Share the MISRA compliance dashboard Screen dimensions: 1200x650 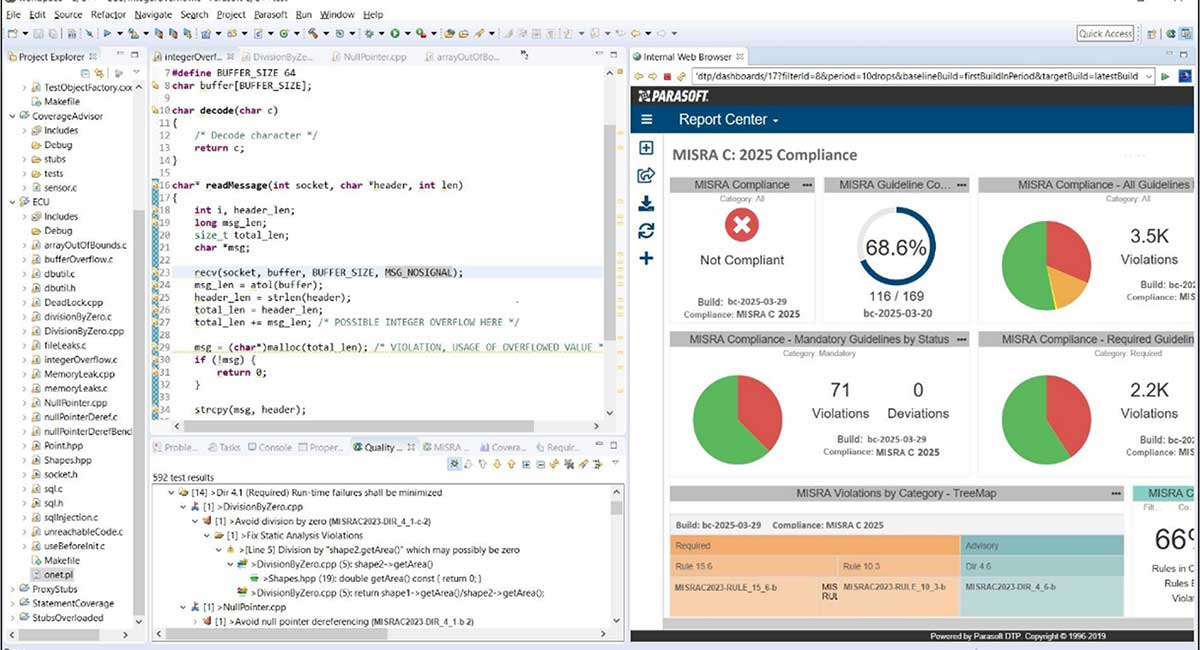click(x=646, y=174)
